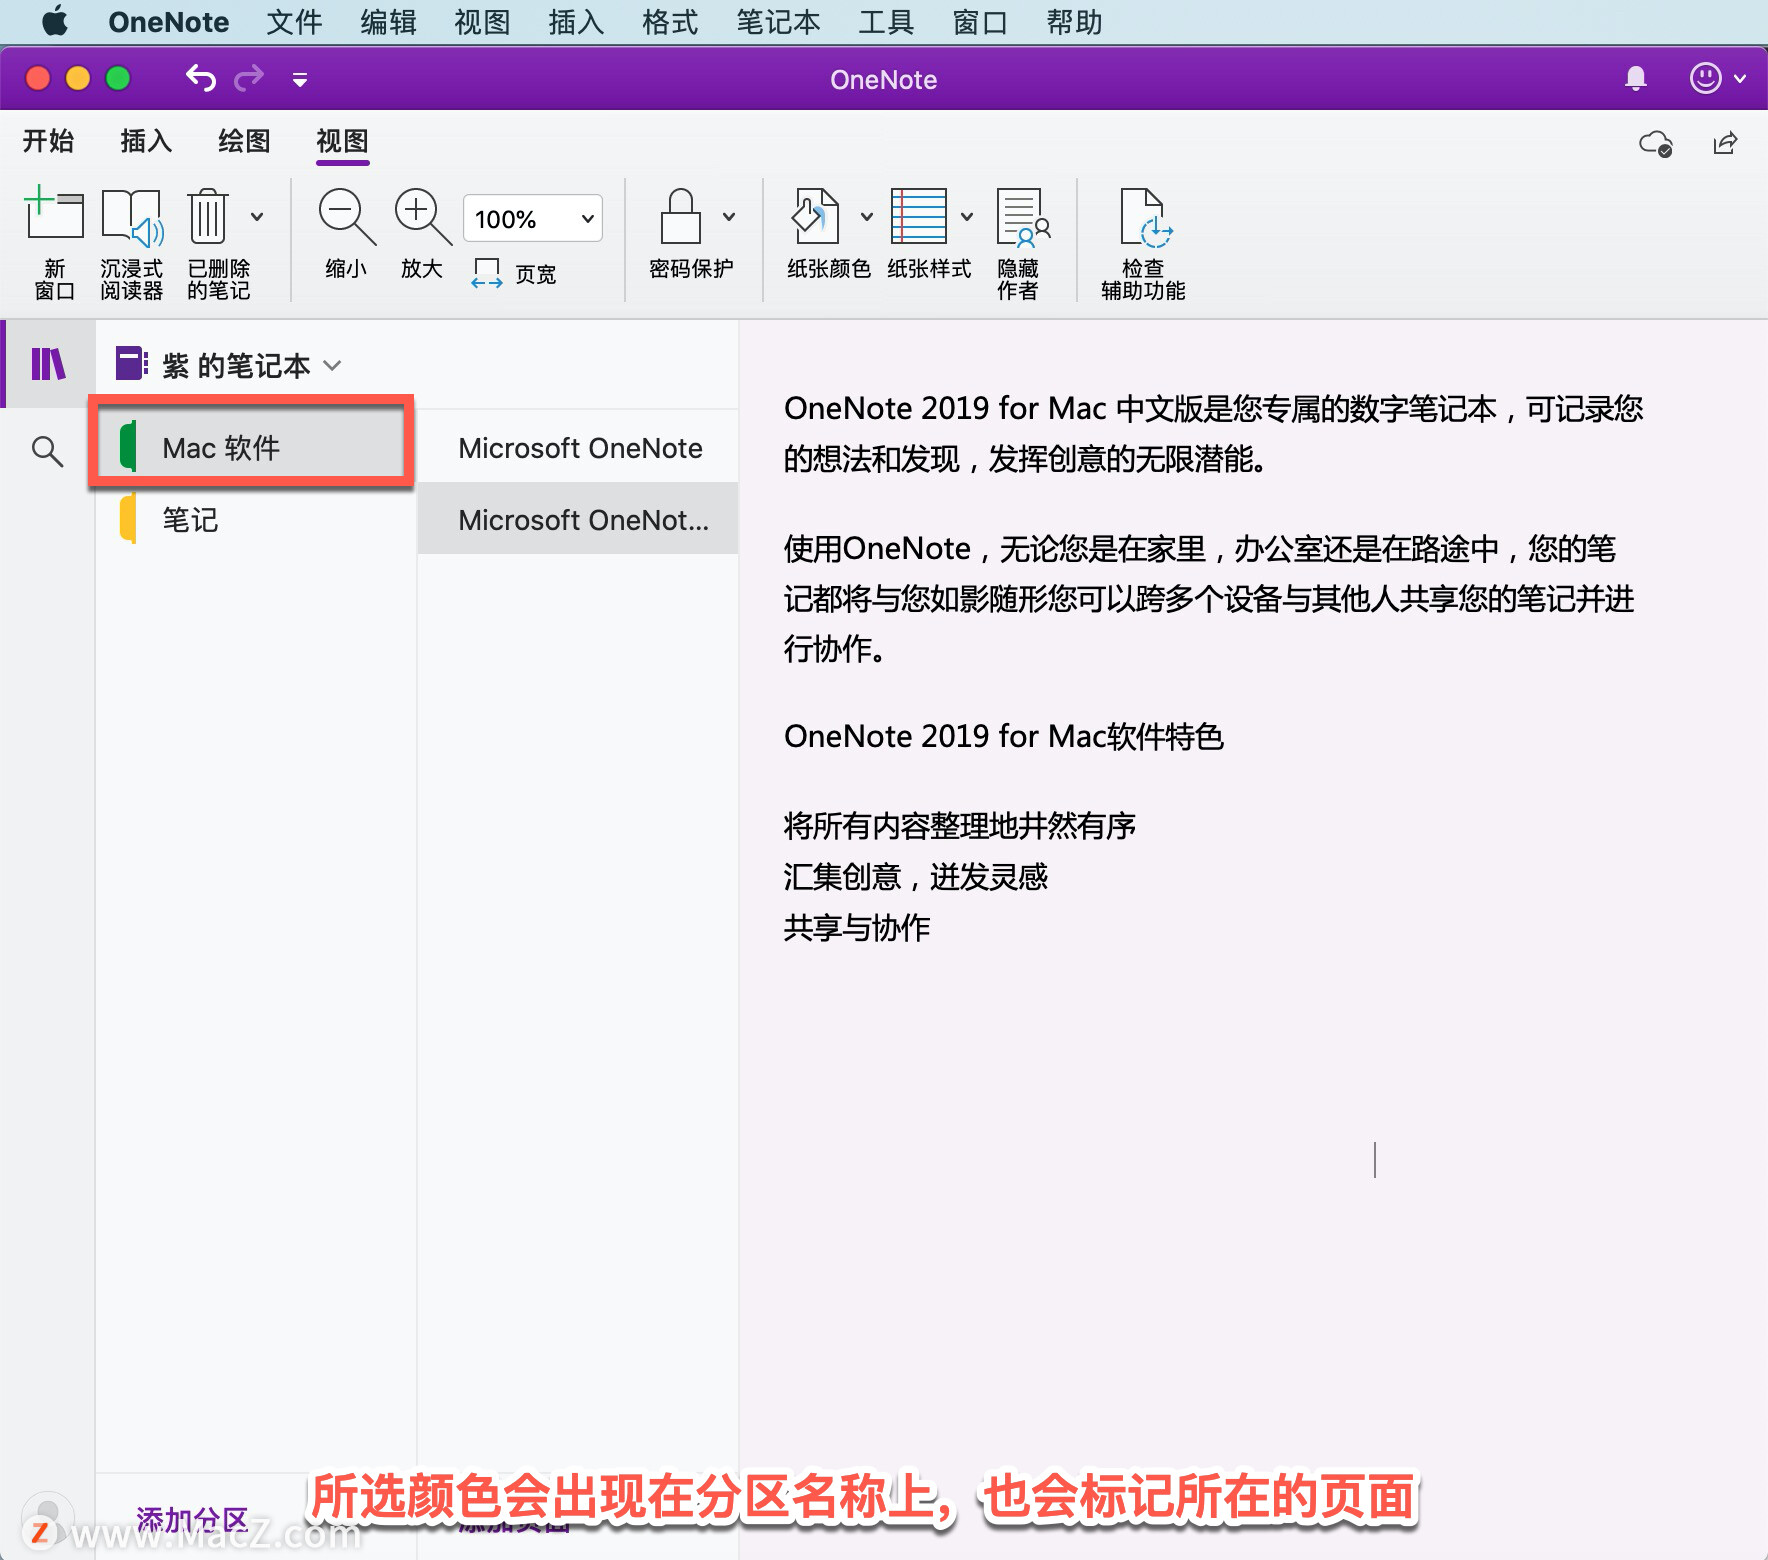Check the cloud sync status icon
Viewport: 1768px width, 1560px height.
tap(1656, 143)
